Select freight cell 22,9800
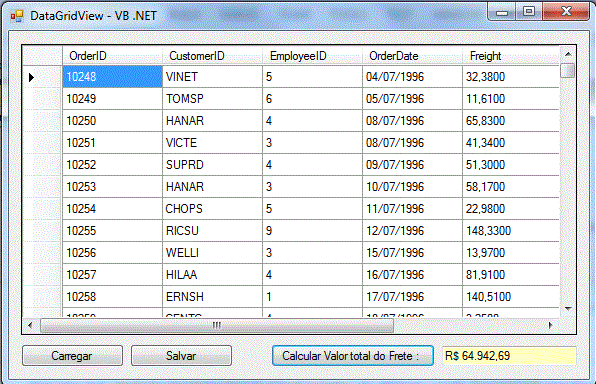 pos(511,209)
